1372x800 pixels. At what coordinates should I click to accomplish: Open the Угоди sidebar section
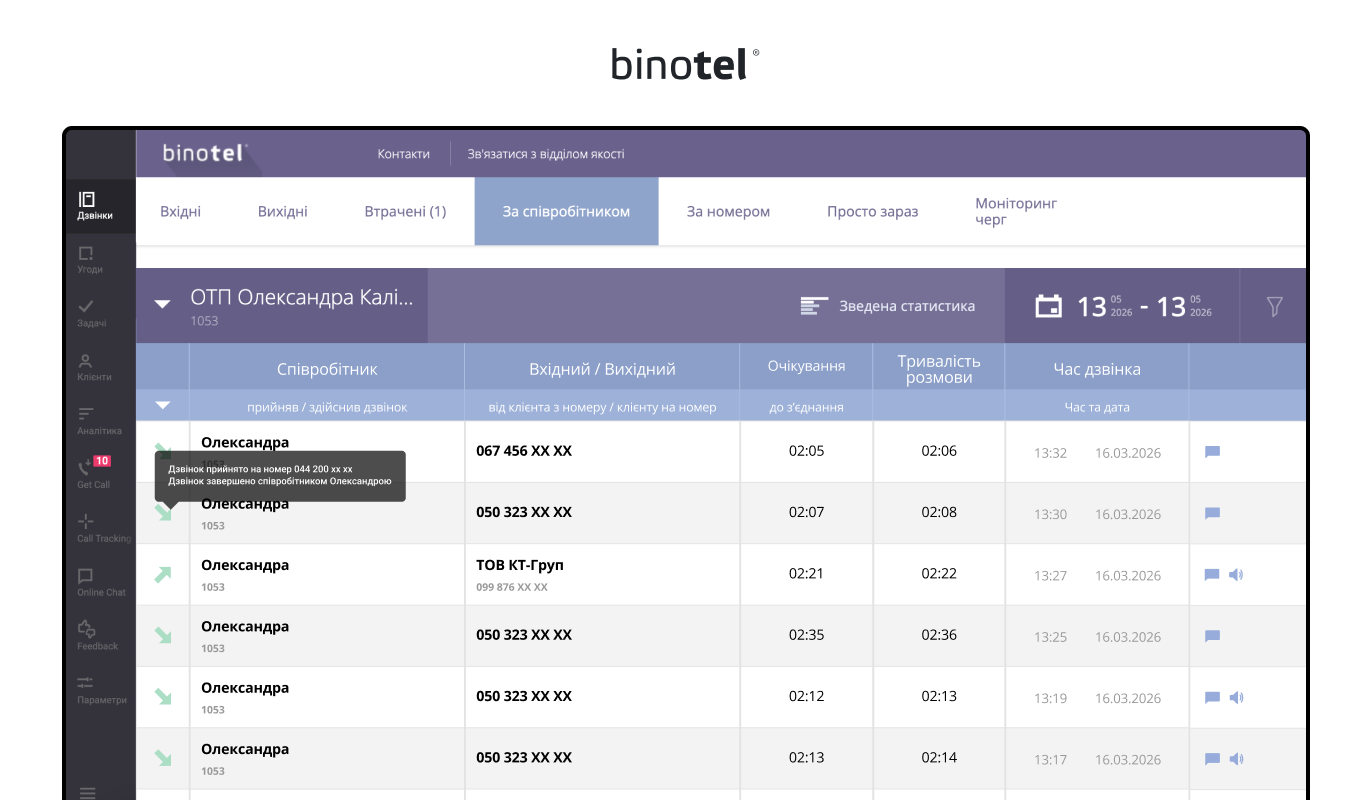click(x=90, y=260)
